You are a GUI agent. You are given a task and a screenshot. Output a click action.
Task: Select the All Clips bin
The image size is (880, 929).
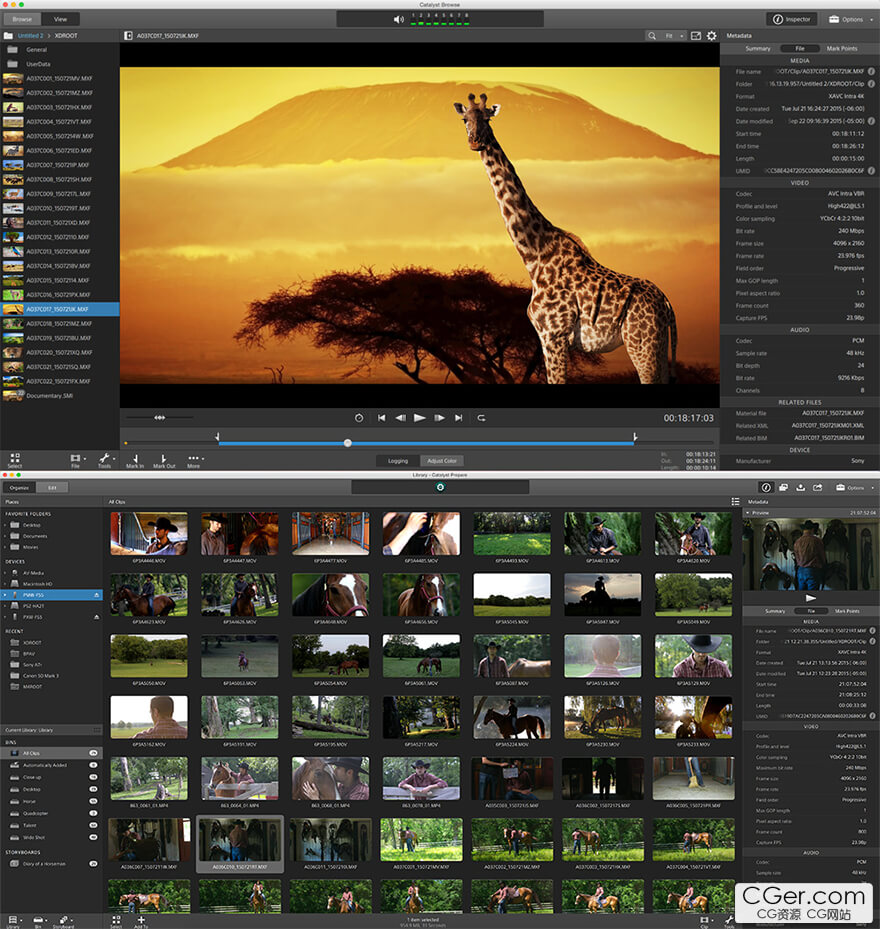[x=51, y=753]
